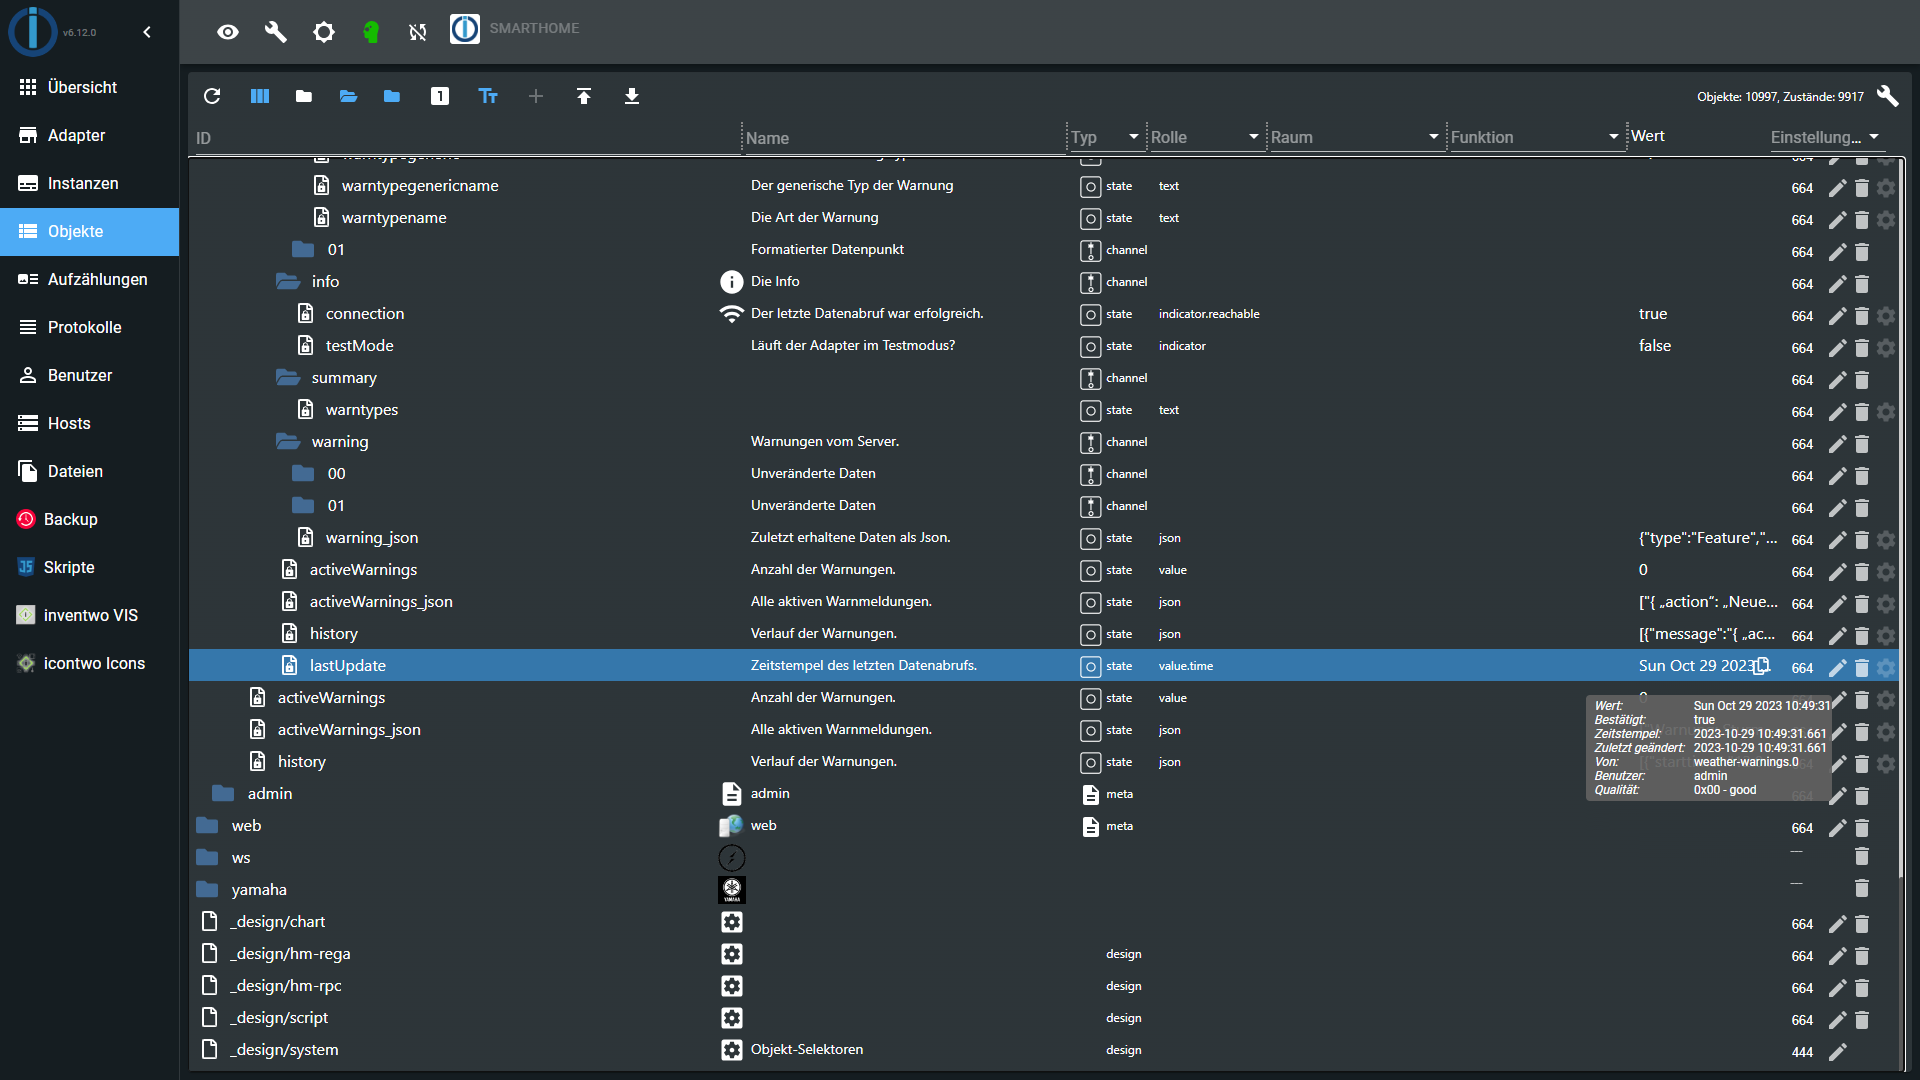
Task: Edit the connection object
Action: click(1838, 315)
